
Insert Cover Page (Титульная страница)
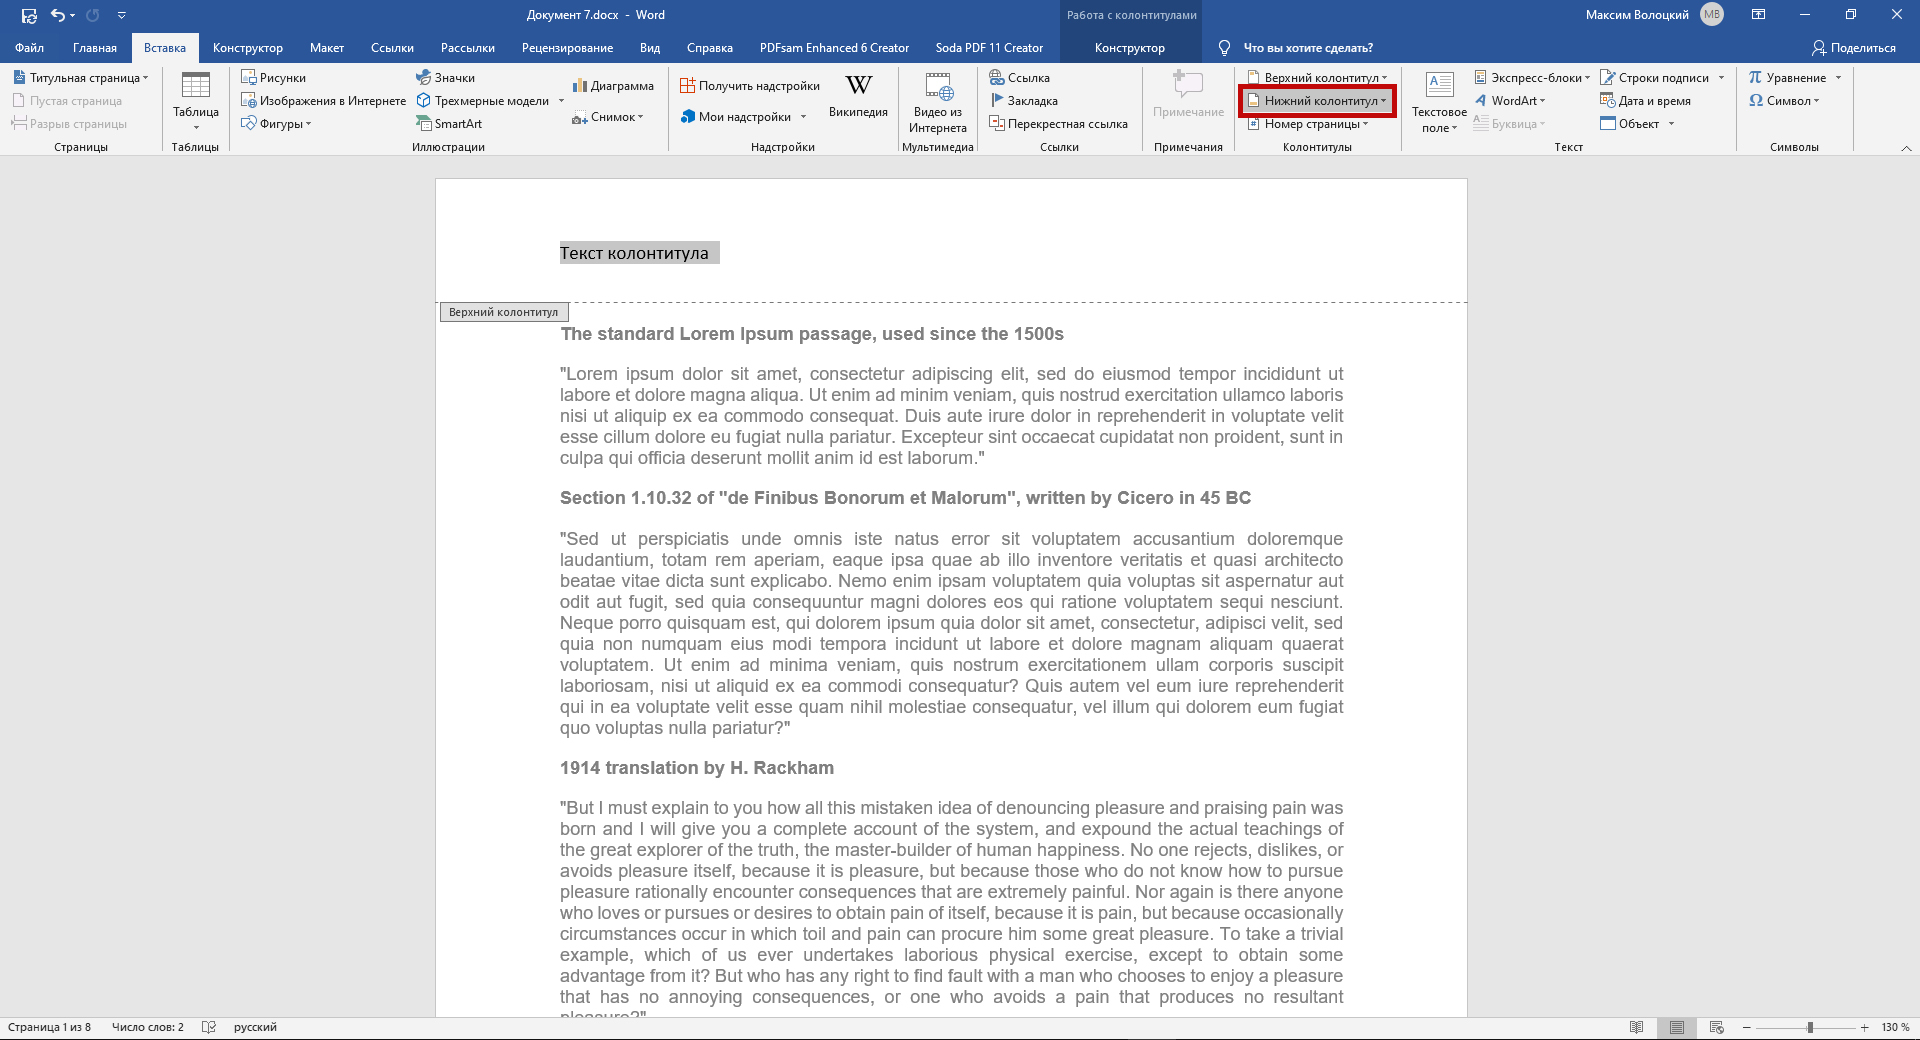[80, 77]
